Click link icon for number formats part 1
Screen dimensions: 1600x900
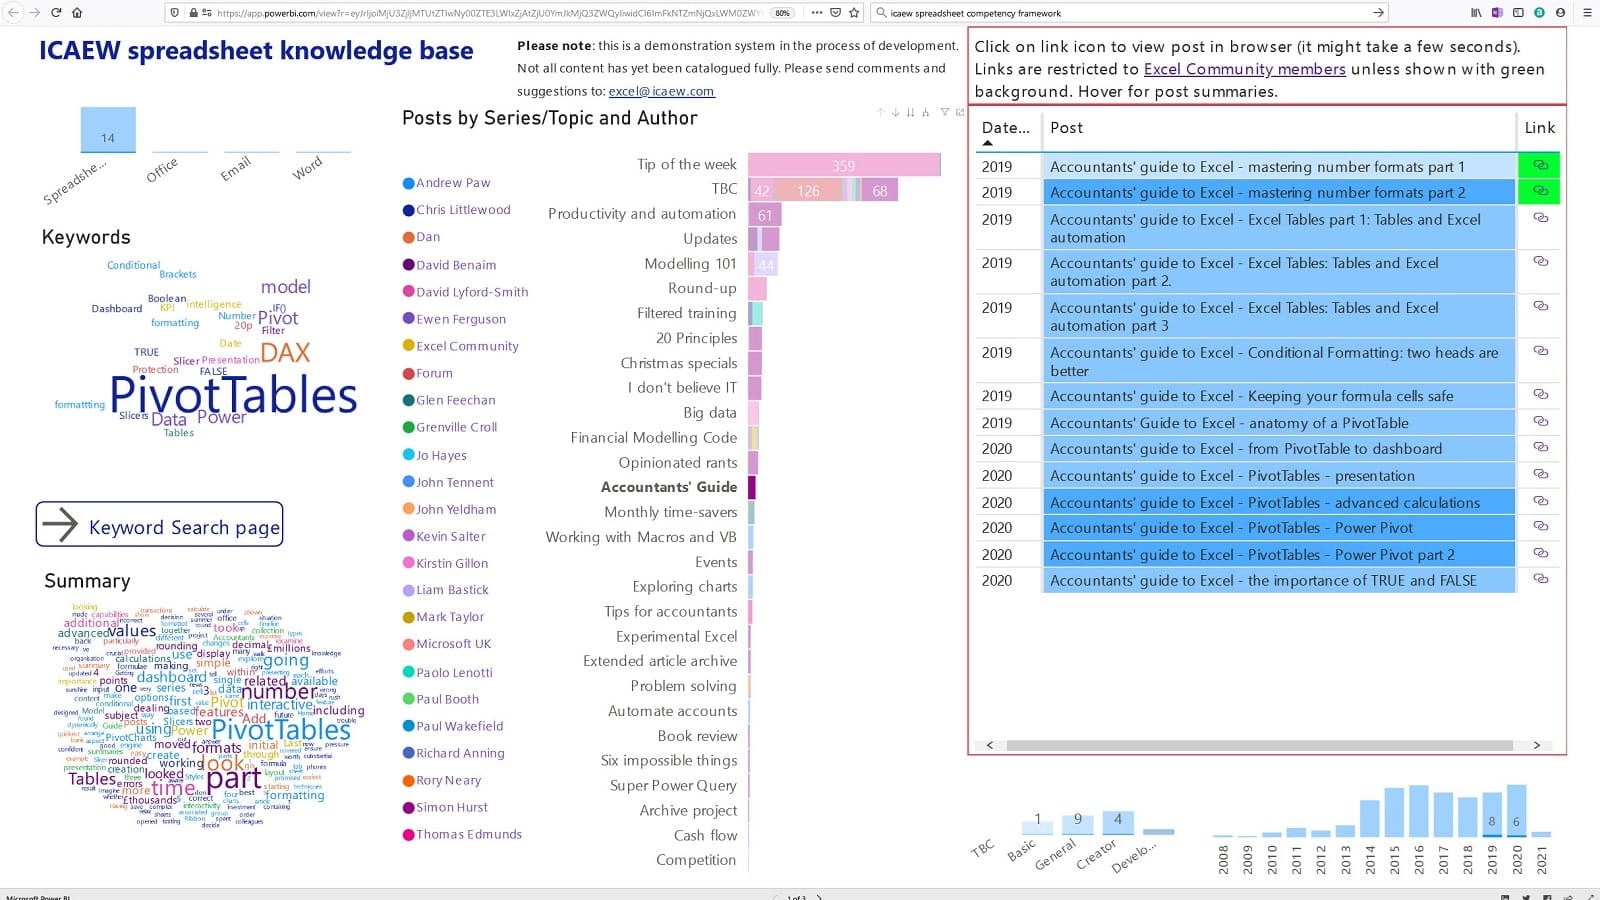(1540, 165)
